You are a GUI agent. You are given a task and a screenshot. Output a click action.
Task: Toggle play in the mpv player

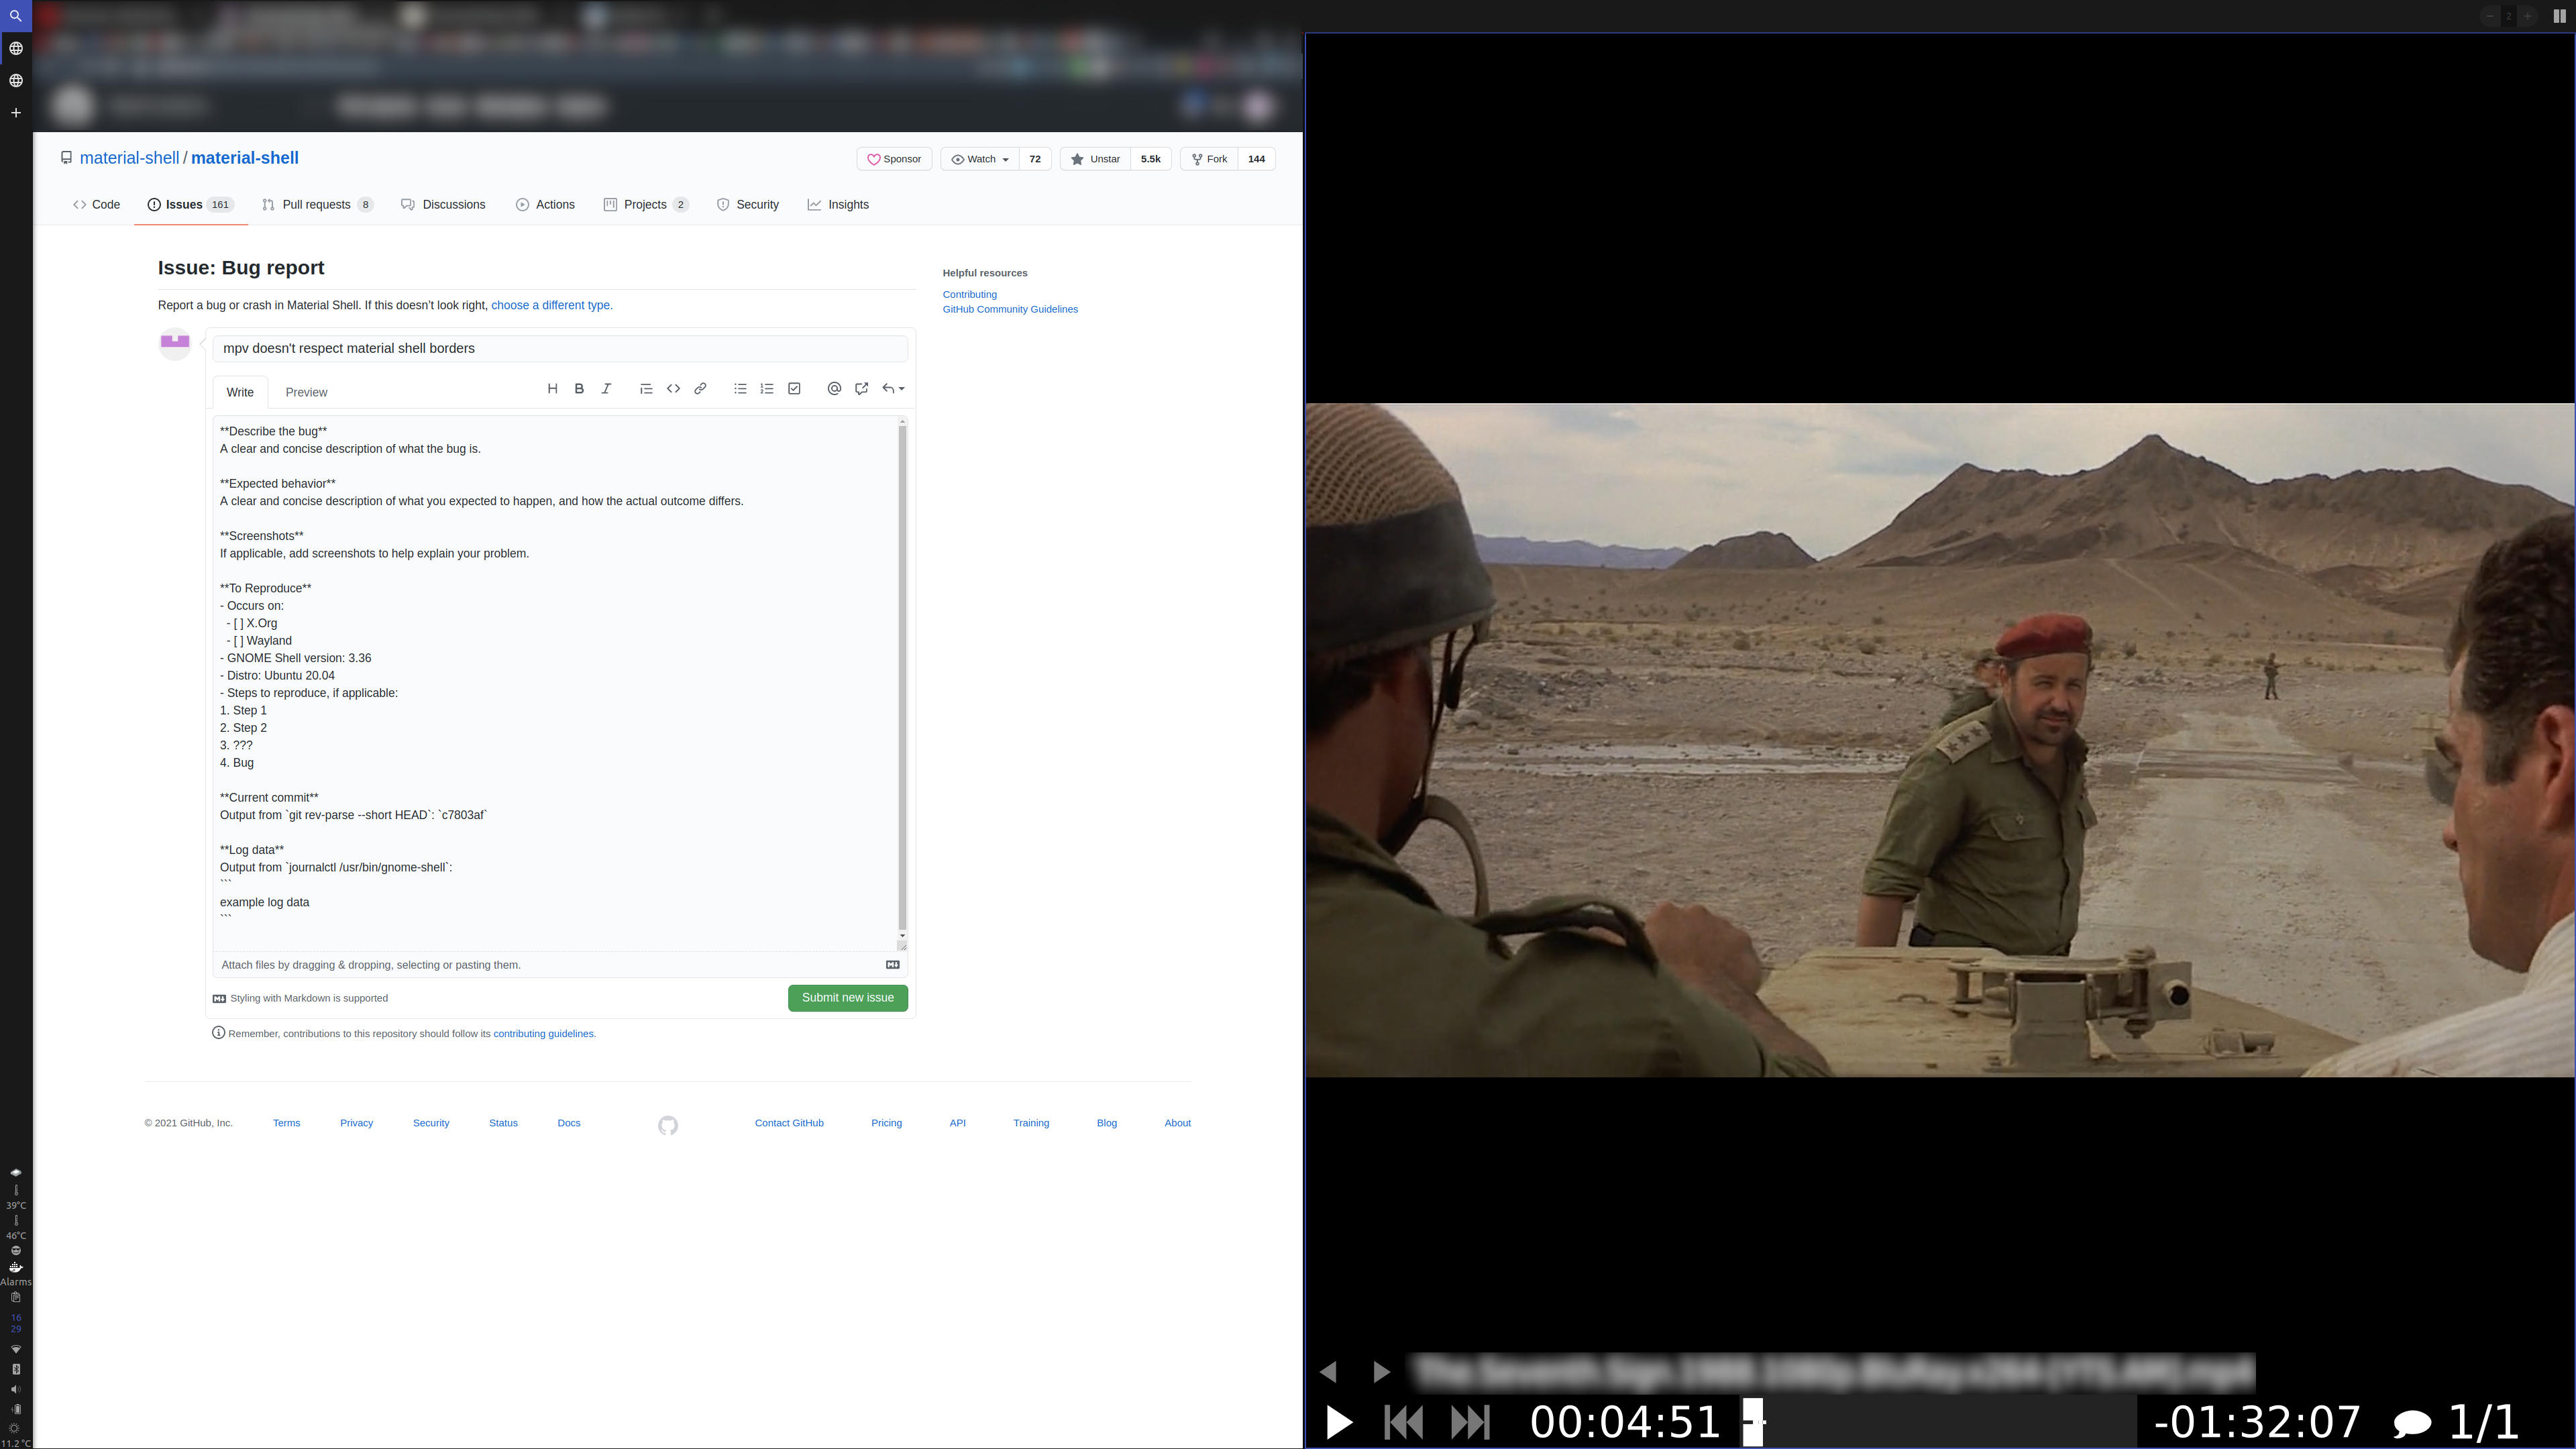click(x=1339, y=1422)
